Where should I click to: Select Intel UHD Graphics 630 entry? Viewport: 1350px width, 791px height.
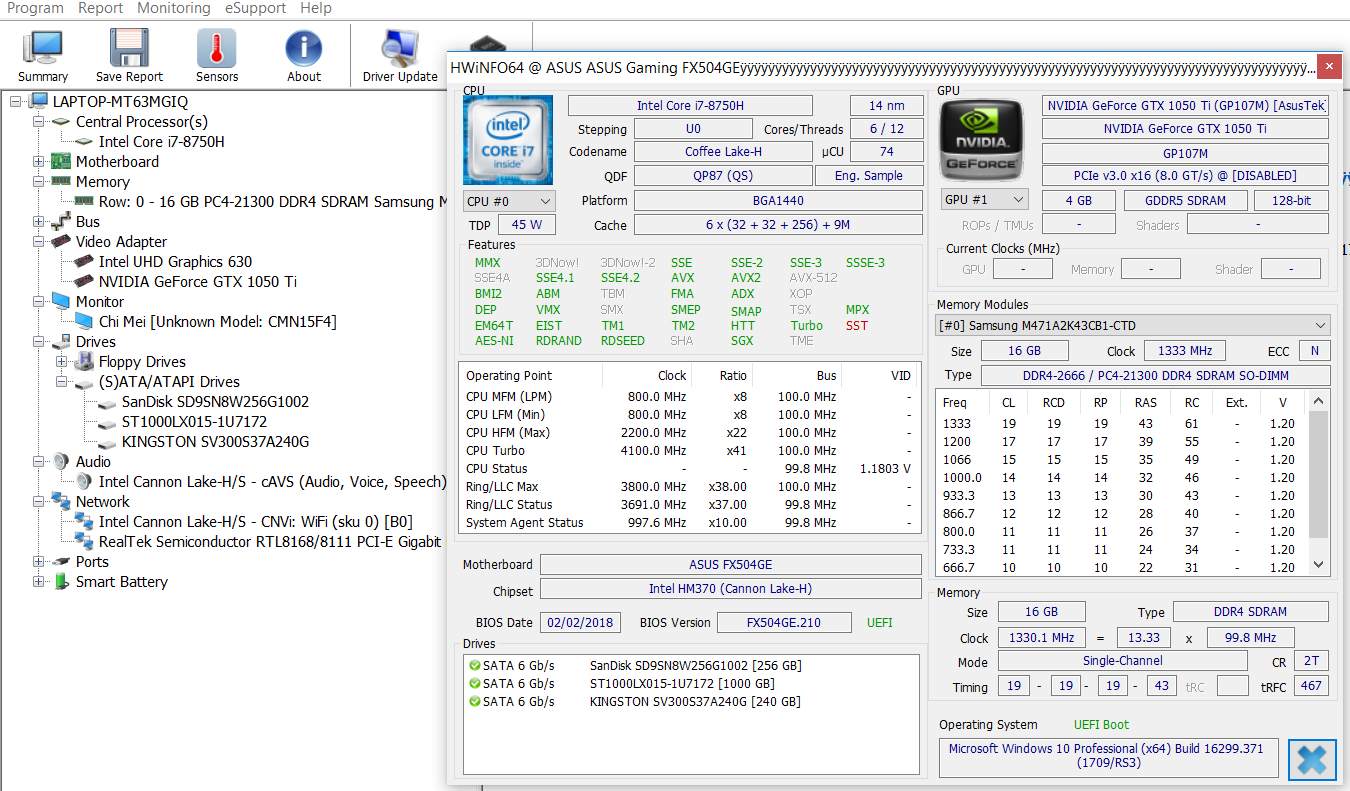point(175,261)
